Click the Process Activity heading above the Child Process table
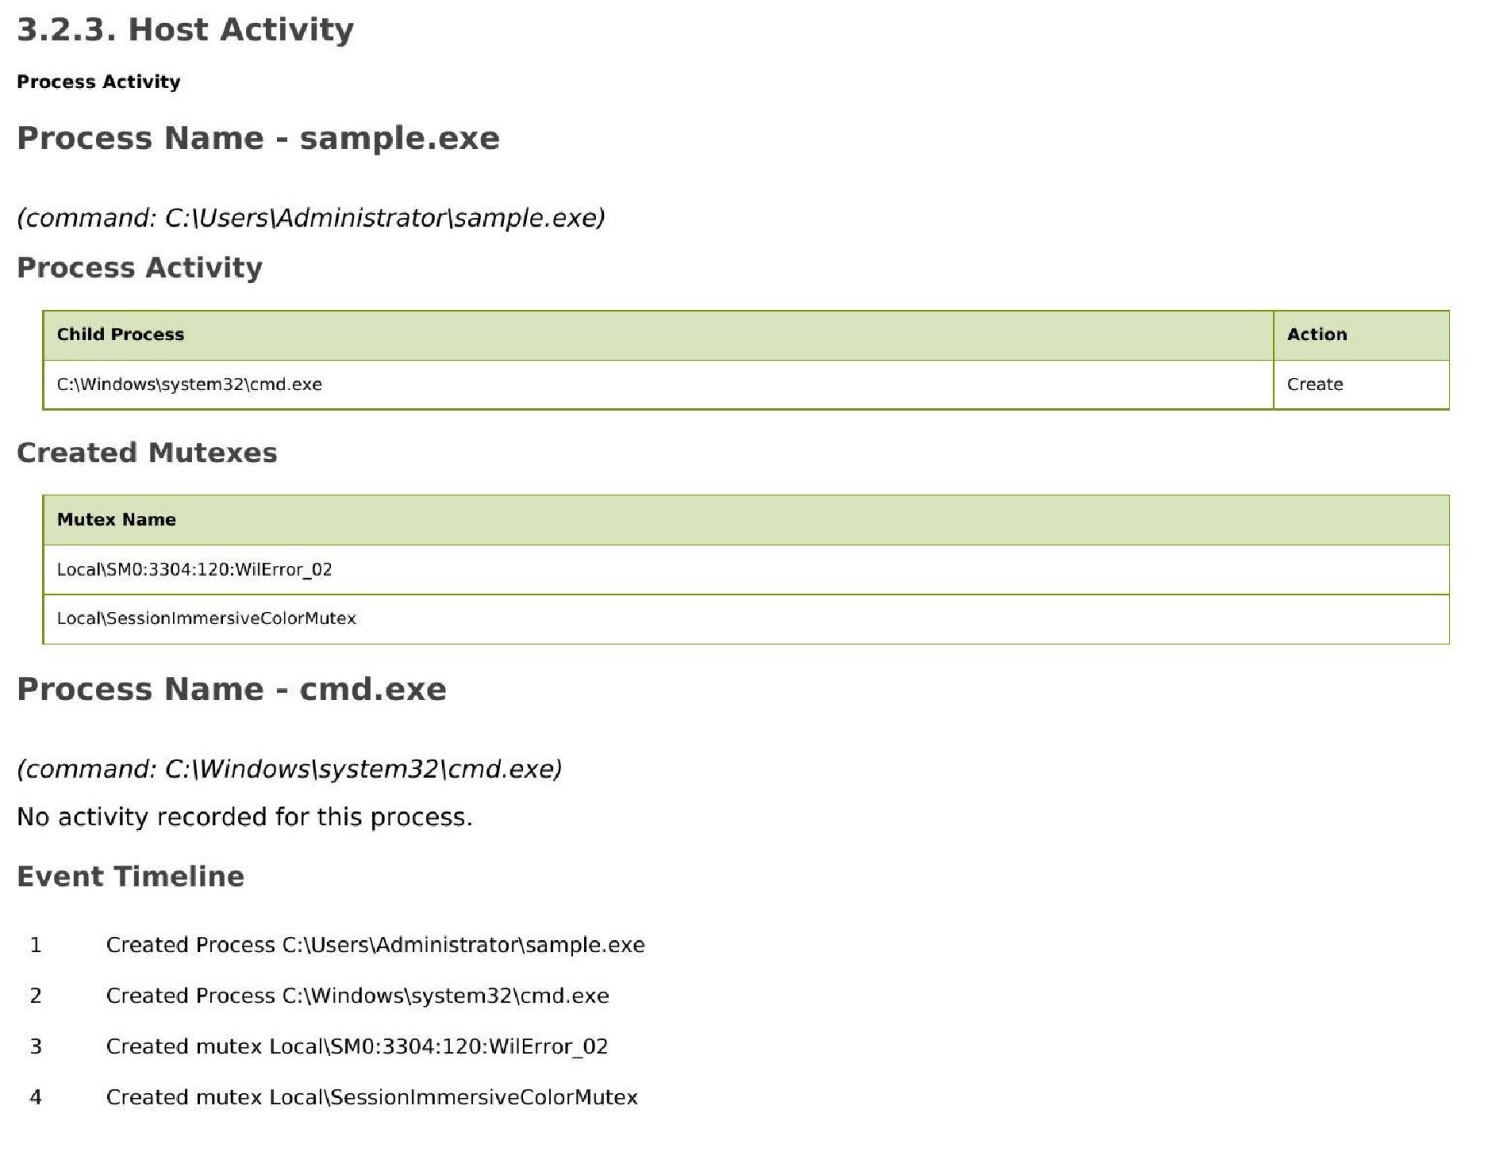The width and height of the screenshot is (1494, 1152). click(139, 268)
